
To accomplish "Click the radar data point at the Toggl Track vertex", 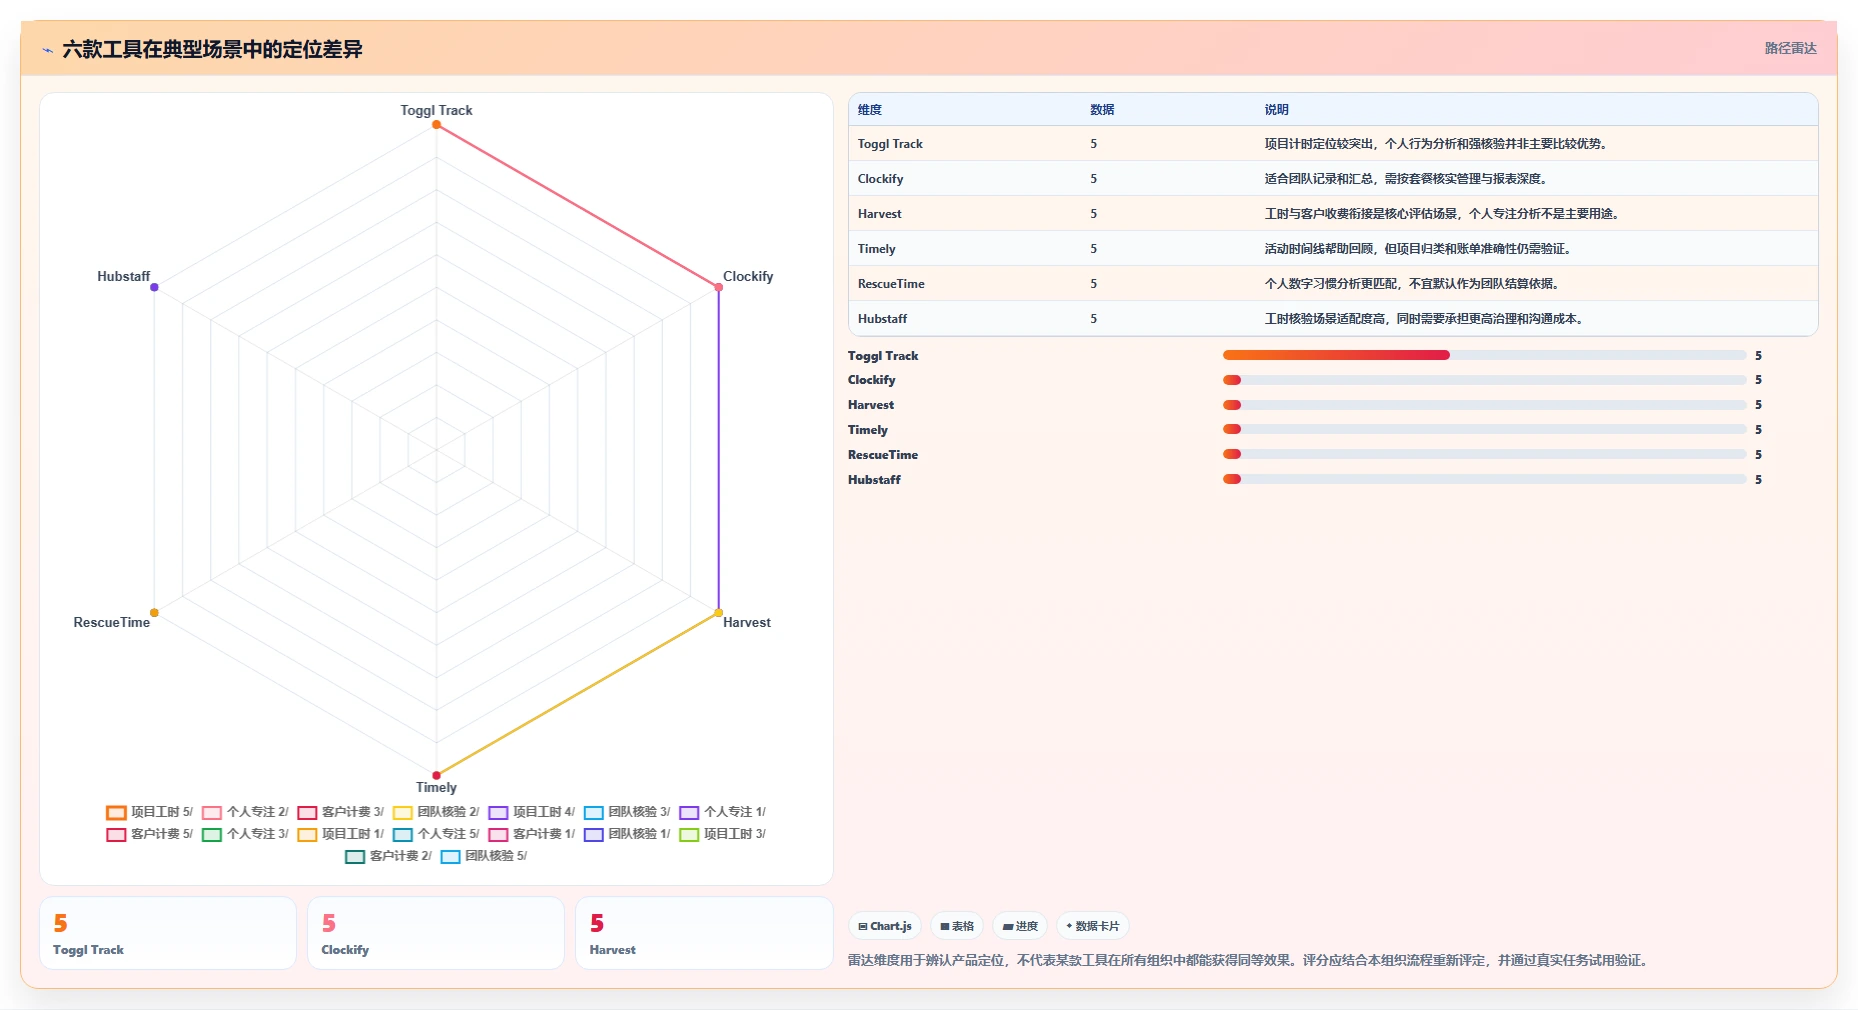I will [x=436, y=125].
